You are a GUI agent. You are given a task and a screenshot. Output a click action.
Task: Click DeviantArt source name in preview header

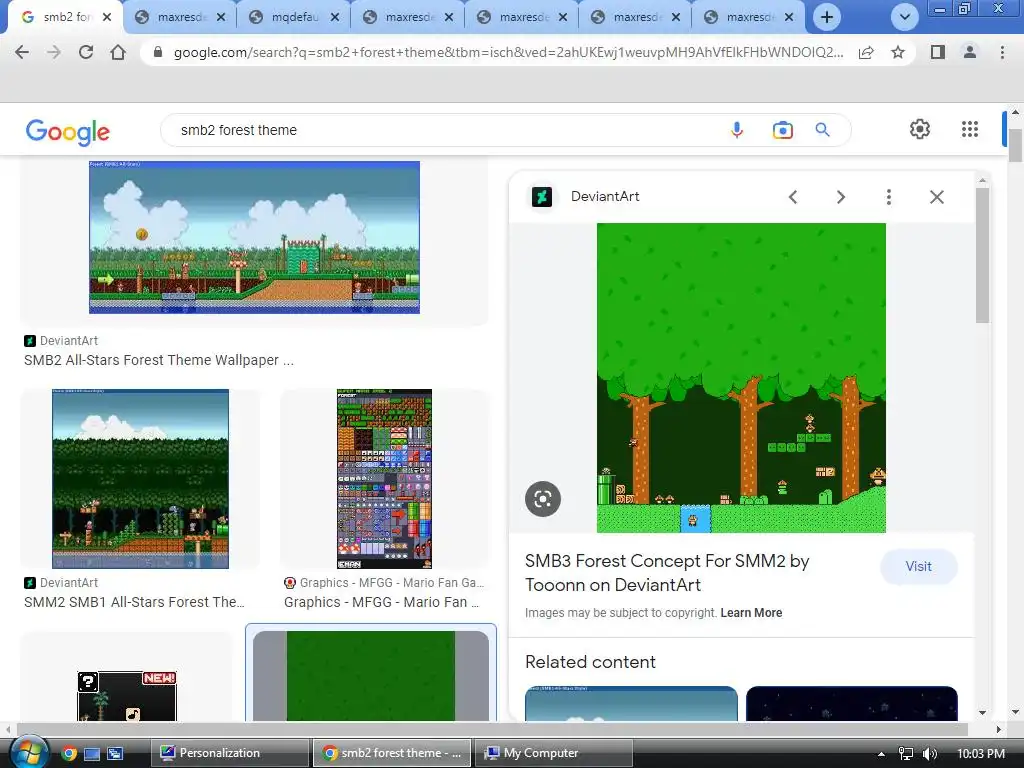605,197
